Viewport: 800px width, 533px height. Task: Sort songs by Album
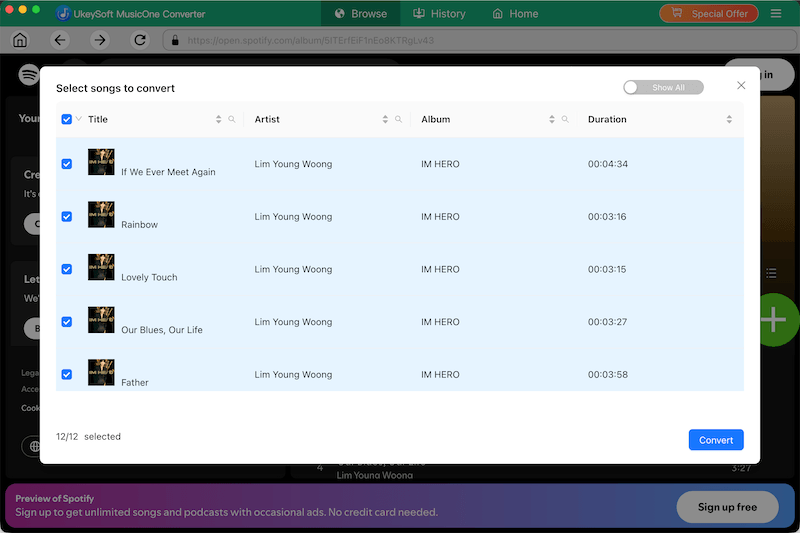click(552, 119)
